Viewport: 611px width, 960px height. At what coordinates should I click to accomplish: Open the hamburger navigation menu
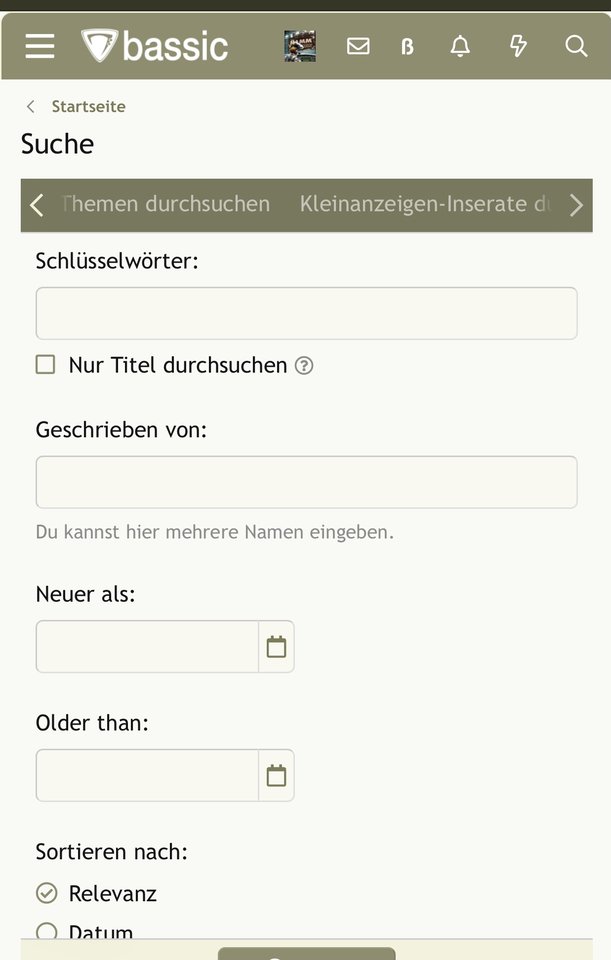tap(40, 46)
